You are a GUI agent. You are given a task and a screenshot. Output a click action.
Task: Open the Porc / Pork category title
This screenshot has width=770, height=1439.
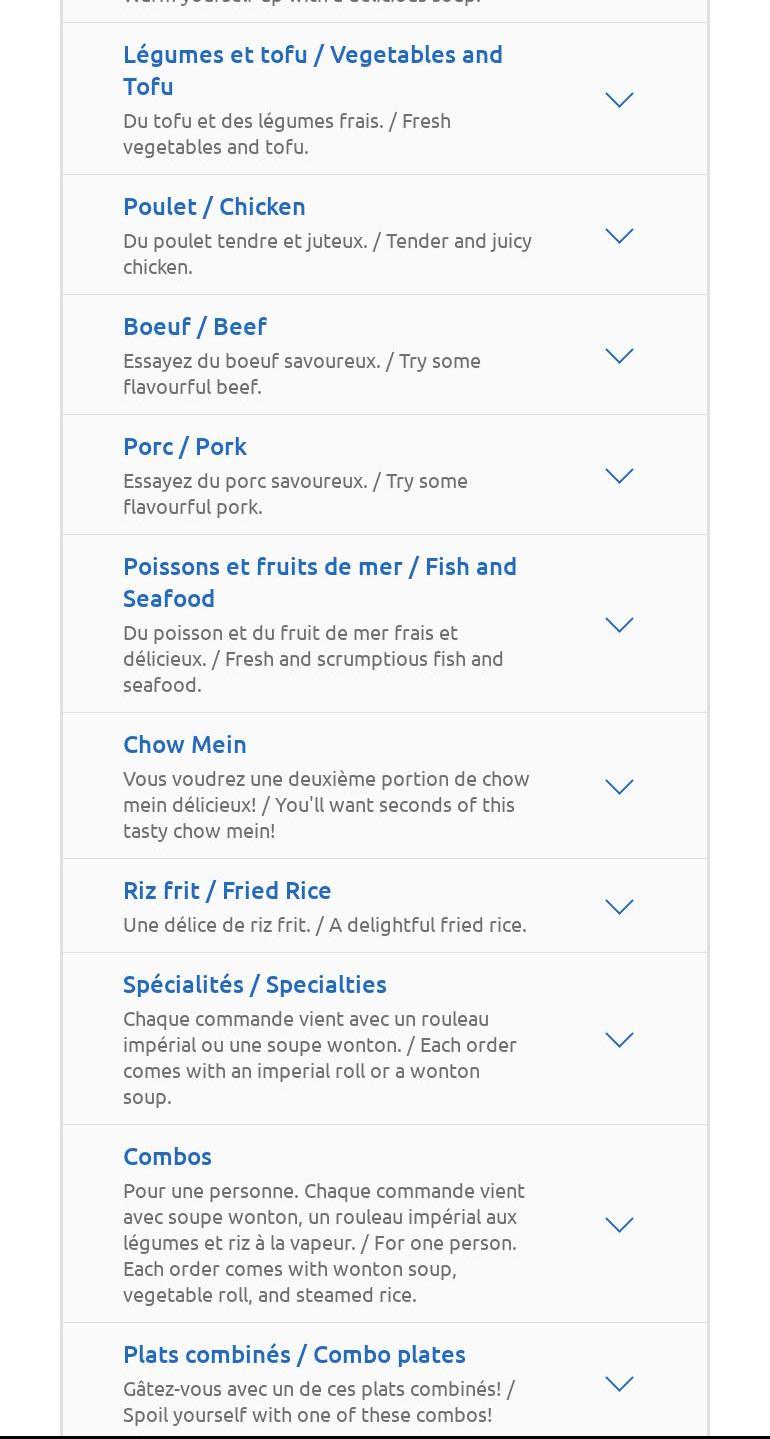(x=185, y=447)
